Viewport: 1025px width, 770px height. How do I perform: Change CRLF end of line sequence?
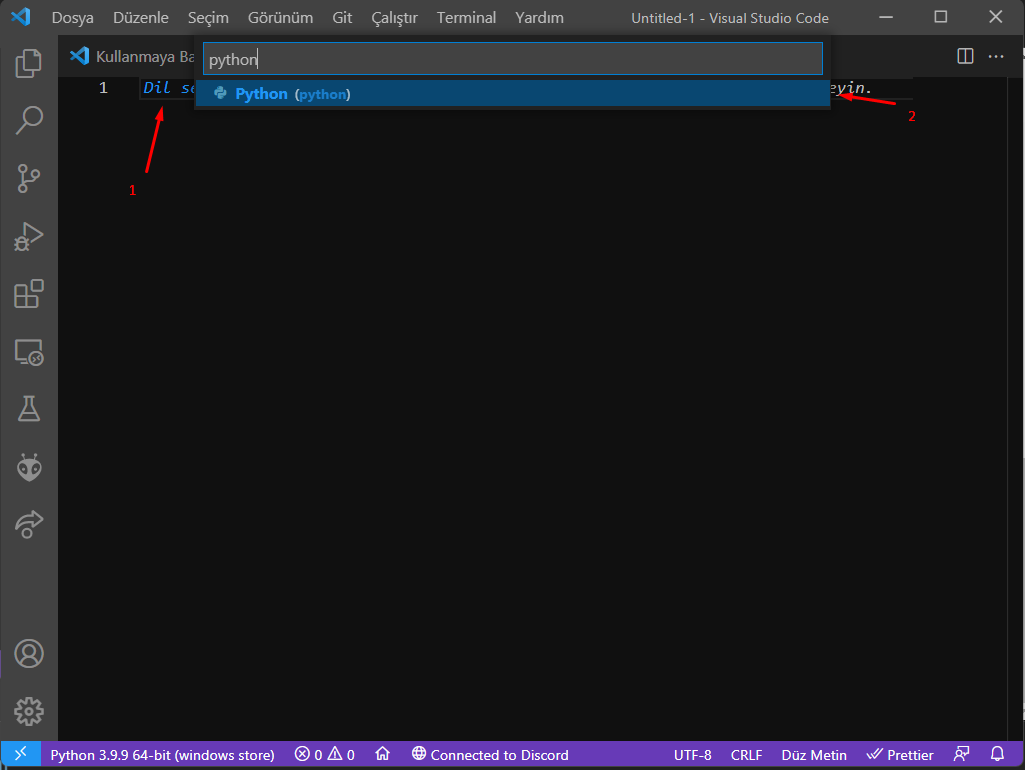pos(747,755)
